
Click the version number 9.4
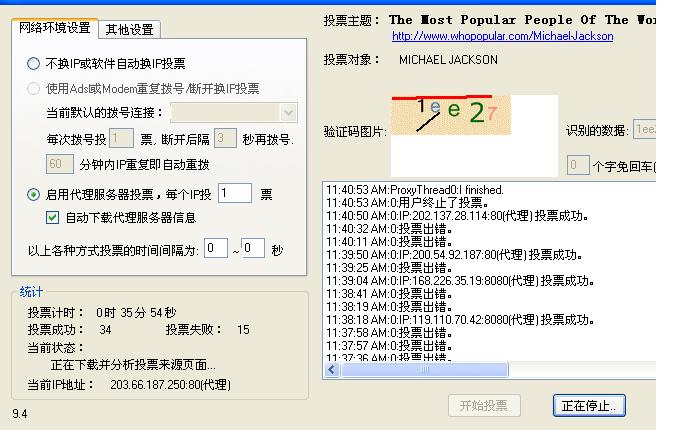(x=20, y=413)
